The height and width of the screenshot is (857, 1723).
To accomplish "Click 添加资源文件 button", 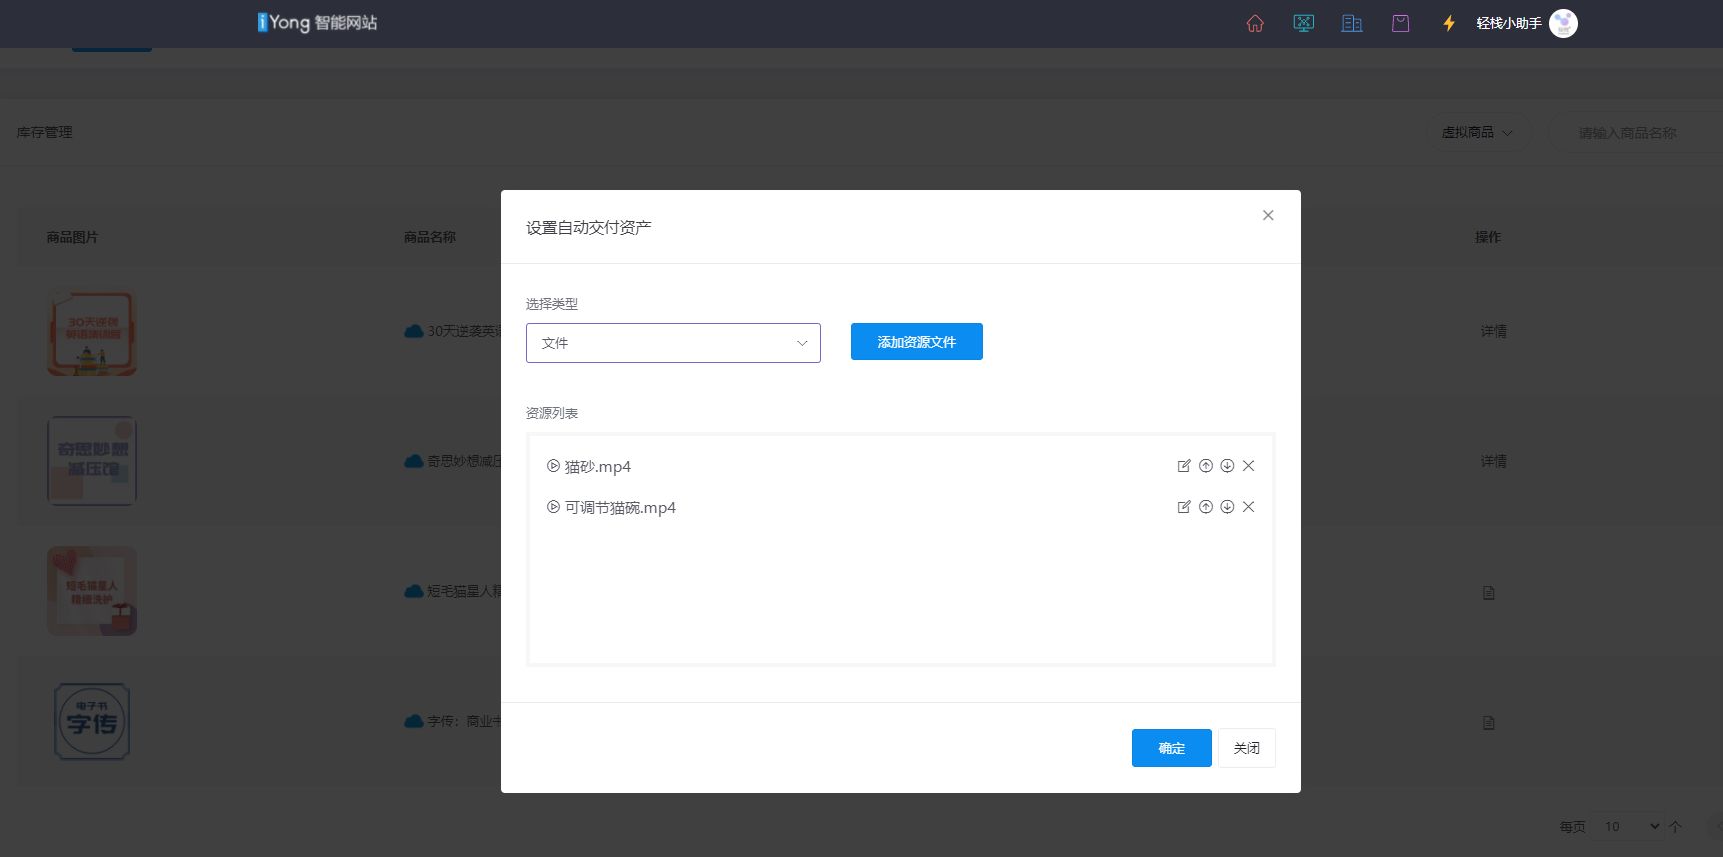I will pyautogui.click(x=916, y=342).
